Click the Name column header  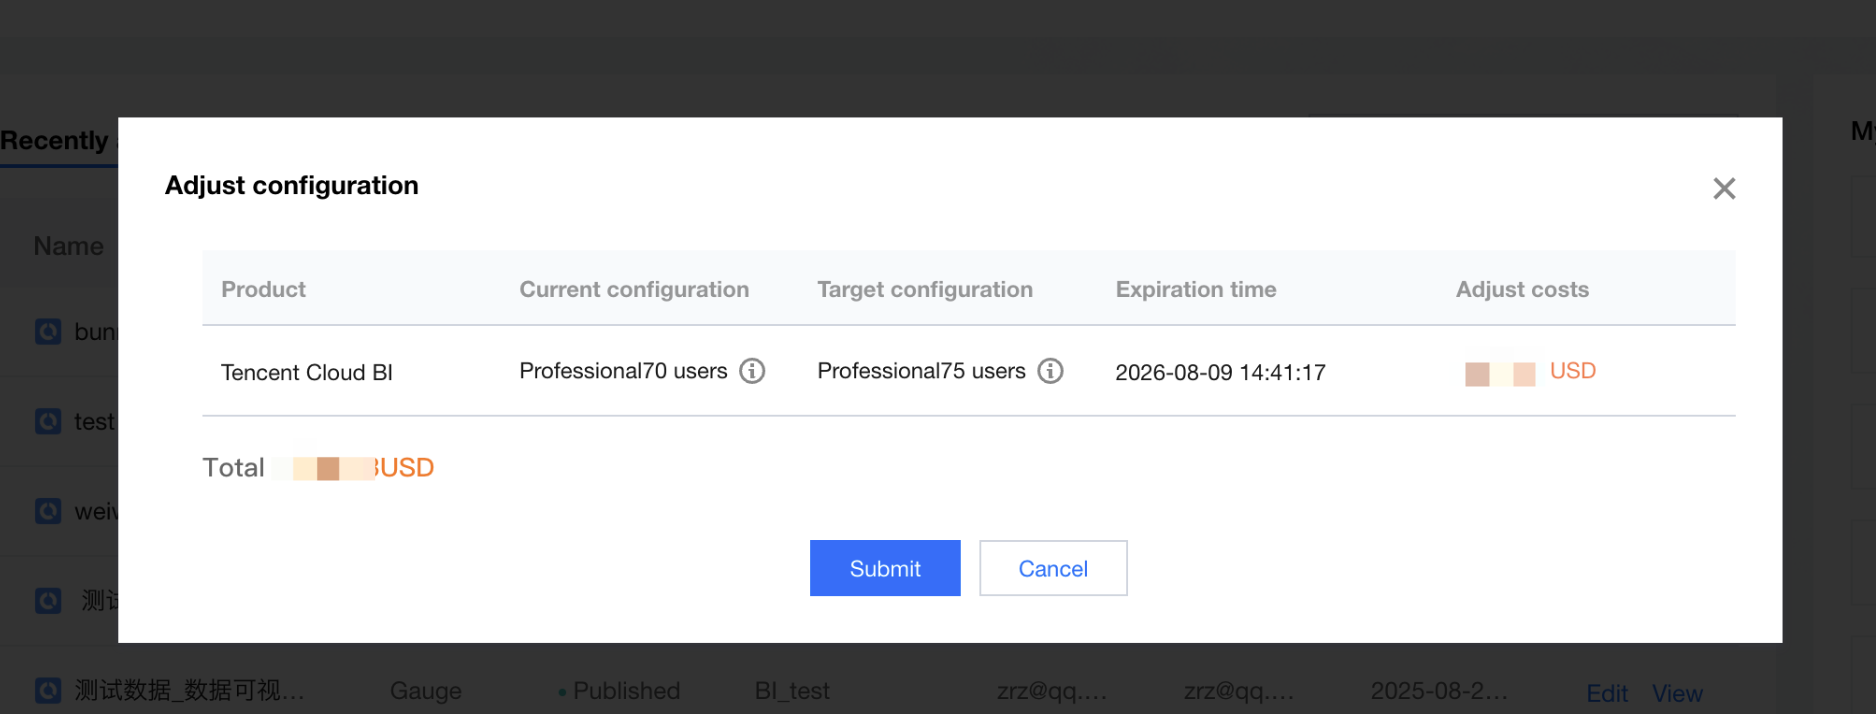[68, 246]
